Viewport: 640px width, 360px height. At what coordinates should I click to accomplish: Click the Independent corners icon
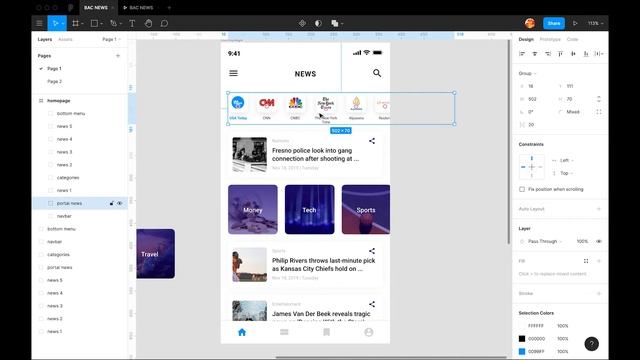tap(599, 112)
